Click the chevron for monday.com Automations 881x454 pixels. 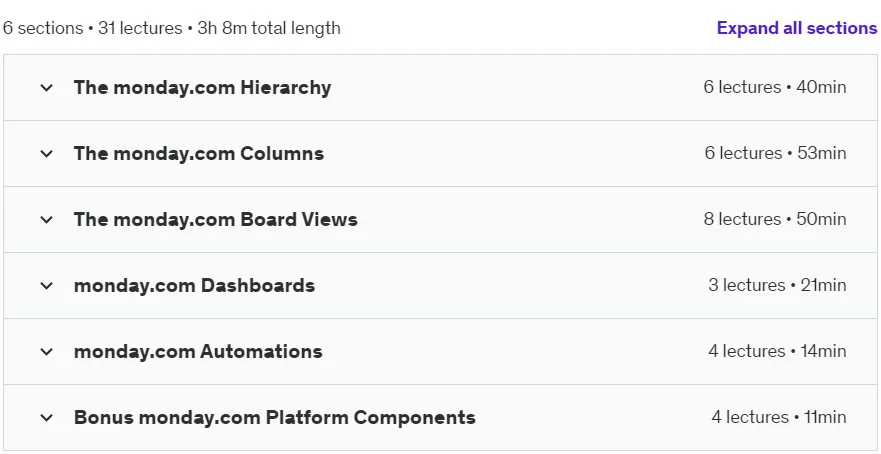pyautogui.click(x=47, y=352)
